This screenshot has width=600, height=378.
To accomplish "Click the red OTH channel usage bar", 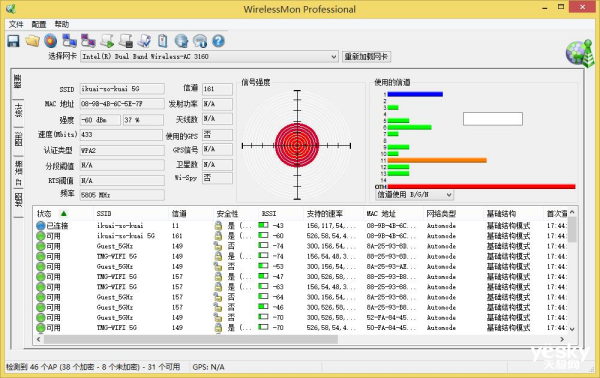I will point(481,187).
